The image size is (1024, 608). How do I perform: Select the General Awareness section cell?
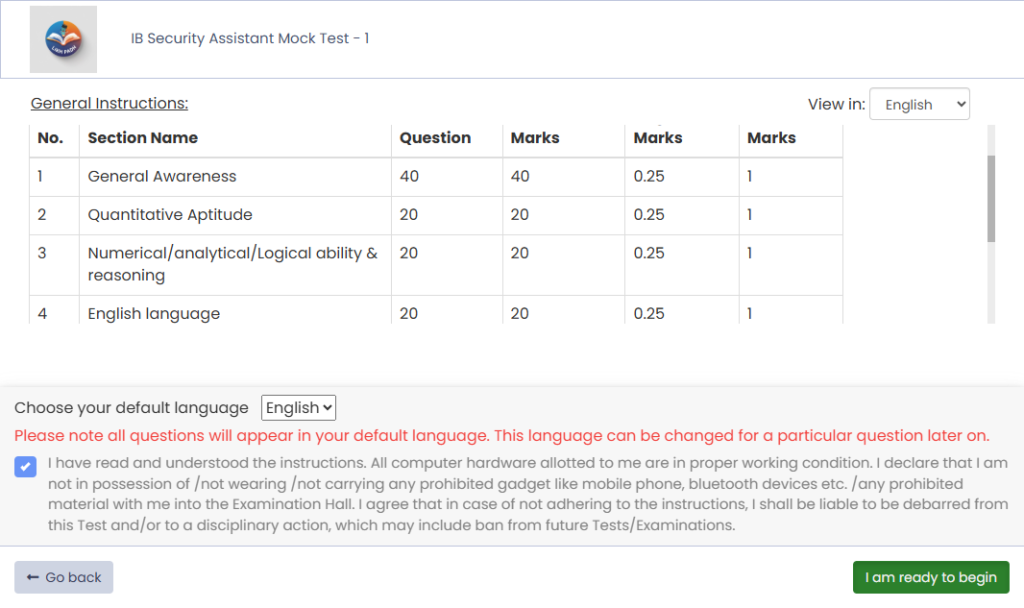click(x=162, y=177)
